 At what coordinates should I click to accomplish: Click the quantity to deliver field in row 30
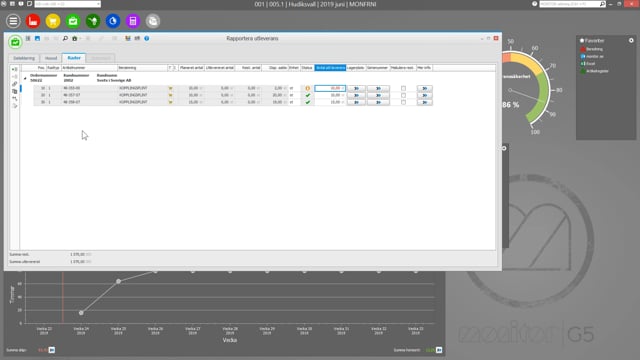[330, 102]
